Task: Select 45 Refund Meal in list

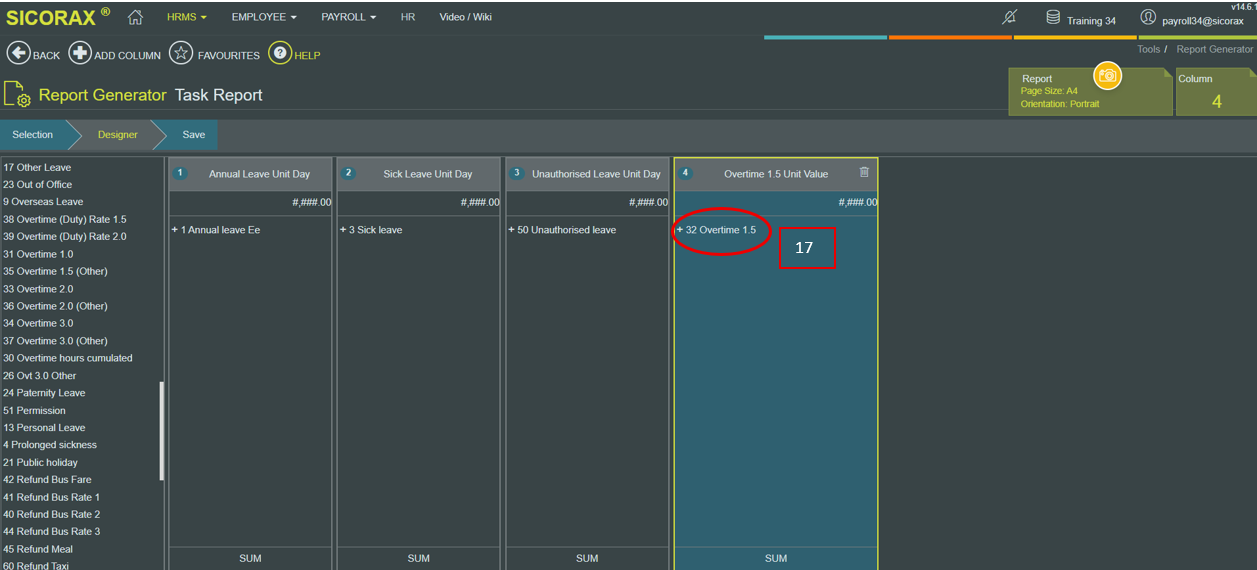Action: click(37, 549)
